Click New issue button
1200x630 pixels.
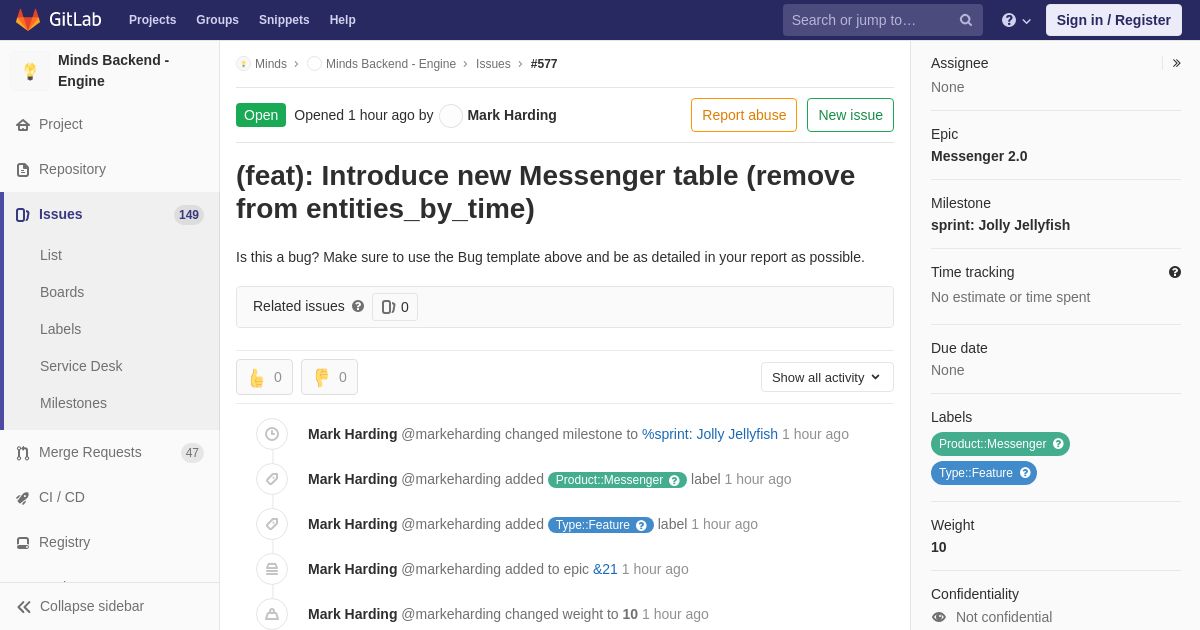click(850, 115)
